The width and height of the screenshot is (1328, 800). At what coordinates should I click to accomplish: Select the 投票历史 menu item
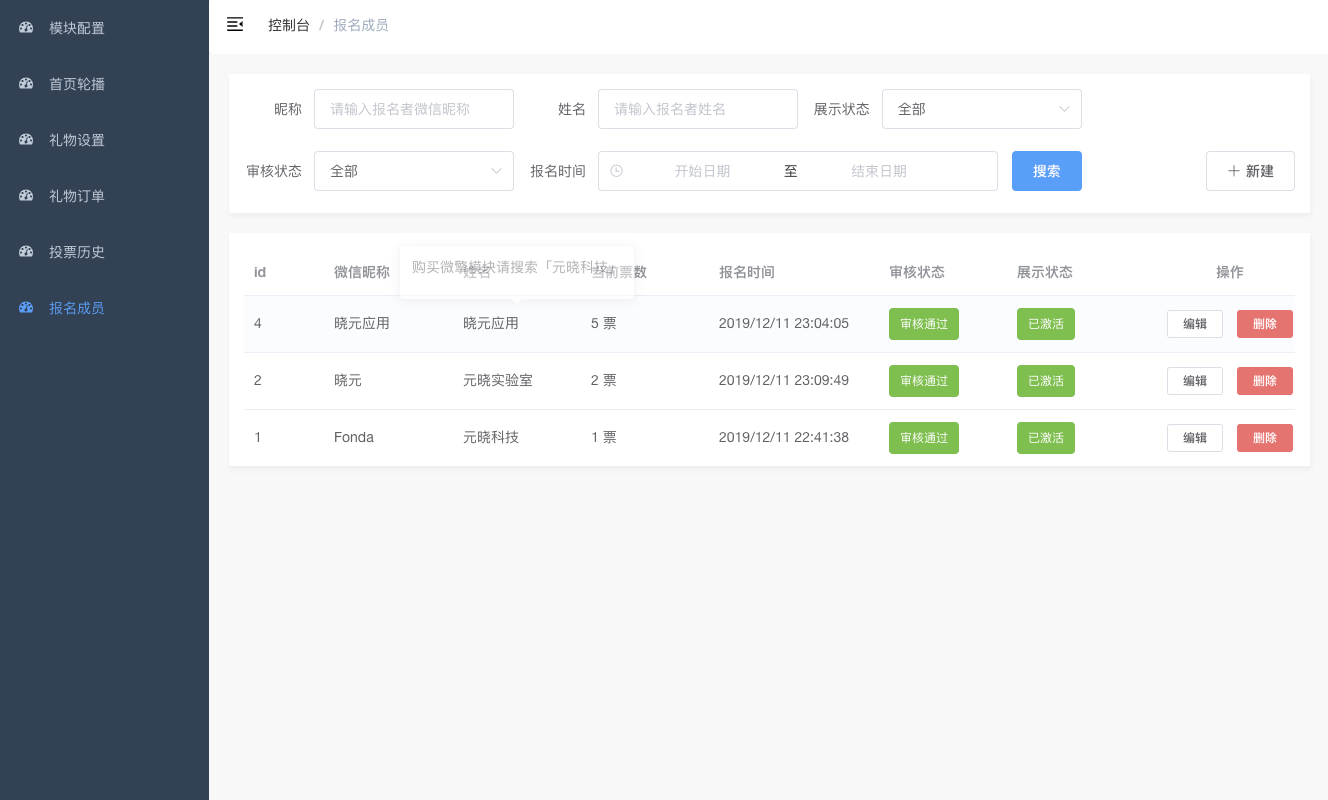(x=104, y=252)
